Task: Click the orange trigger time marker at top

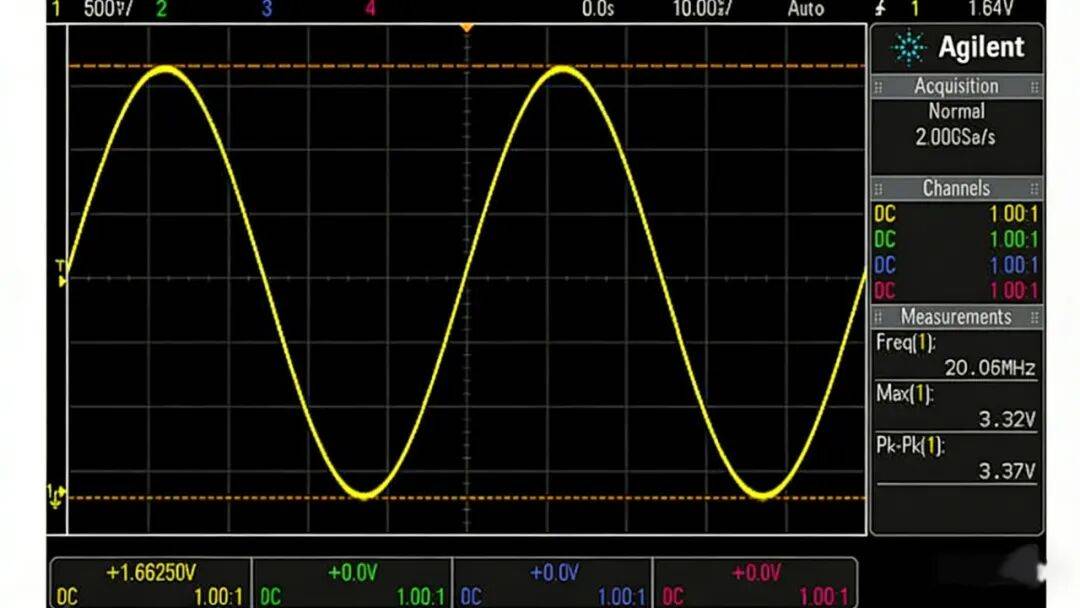Action: [x=466, y=28]
